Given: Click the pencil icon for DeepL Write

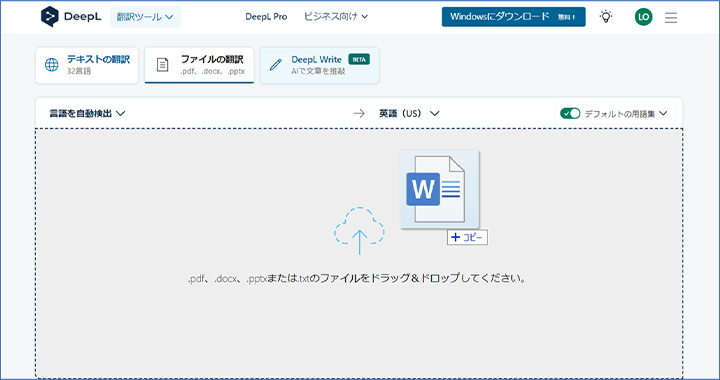Looking at the screenshot, I should [276, 65].
